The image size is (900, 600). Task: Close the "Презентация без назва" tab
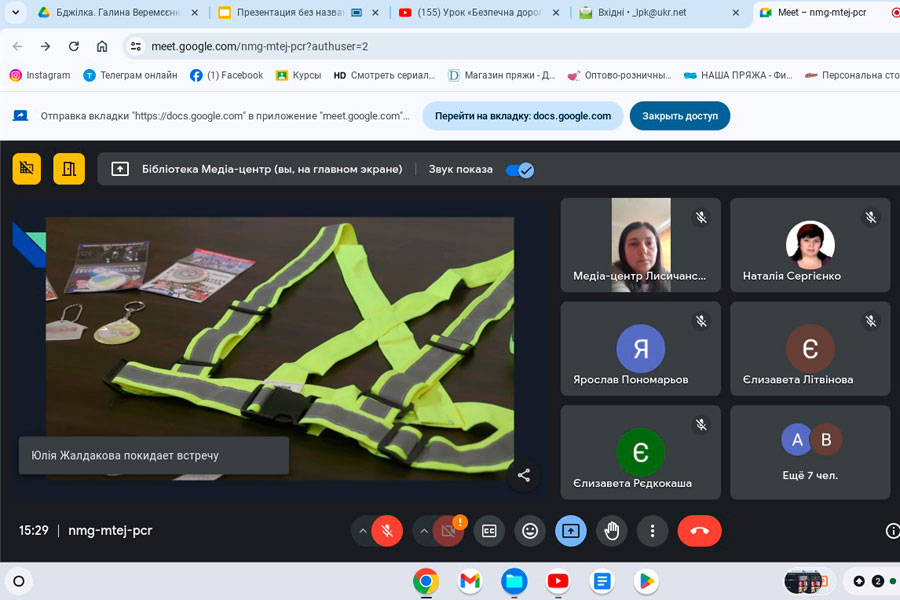tap(375, 12)
